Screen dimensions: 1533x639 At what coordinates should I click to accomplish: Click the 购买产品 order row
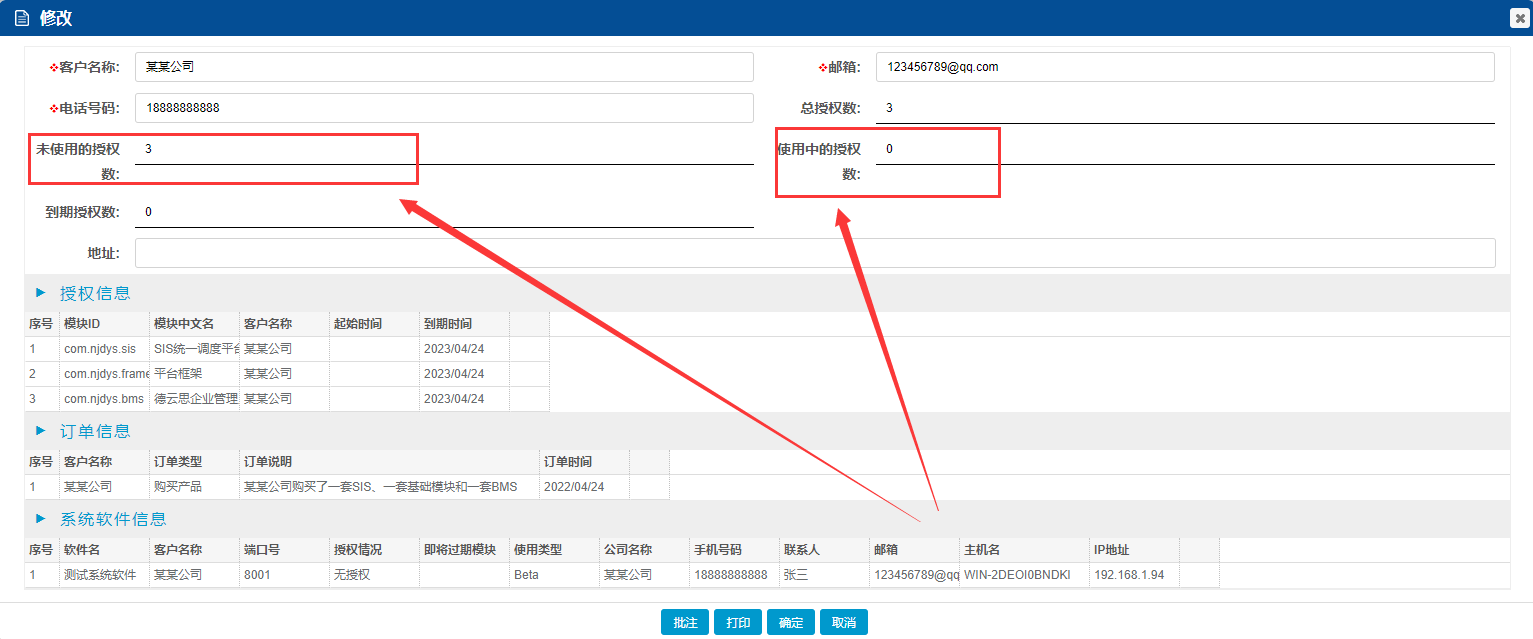(x=178, y=487)
